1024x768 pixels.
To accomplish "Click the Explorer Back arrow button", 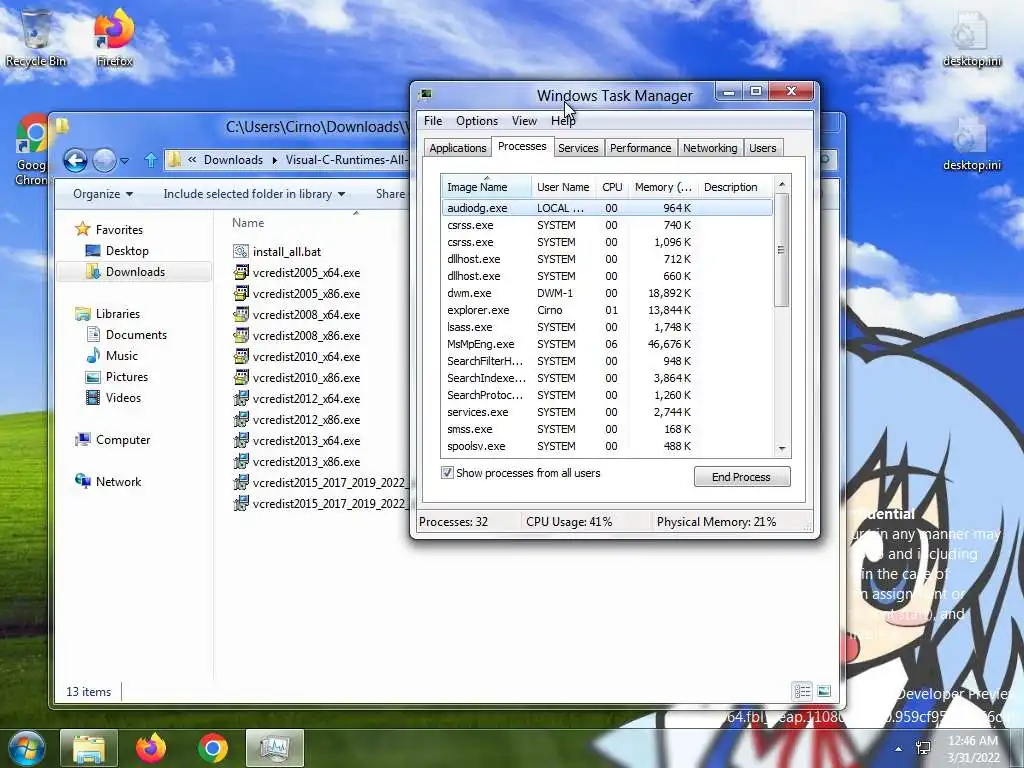I will [x=75, y=160].
